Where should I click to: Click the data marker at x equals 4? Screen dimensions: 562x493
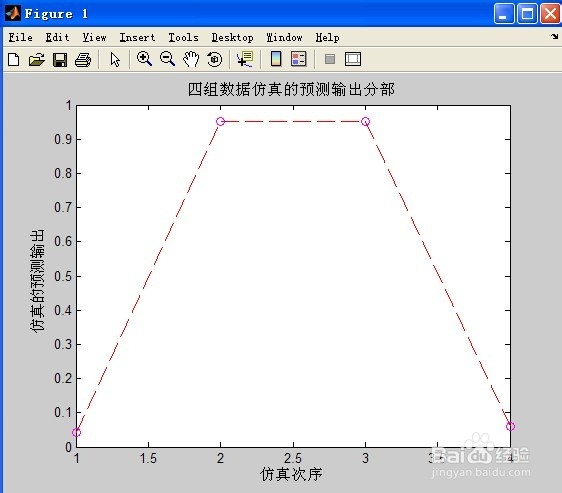point(510,426)
